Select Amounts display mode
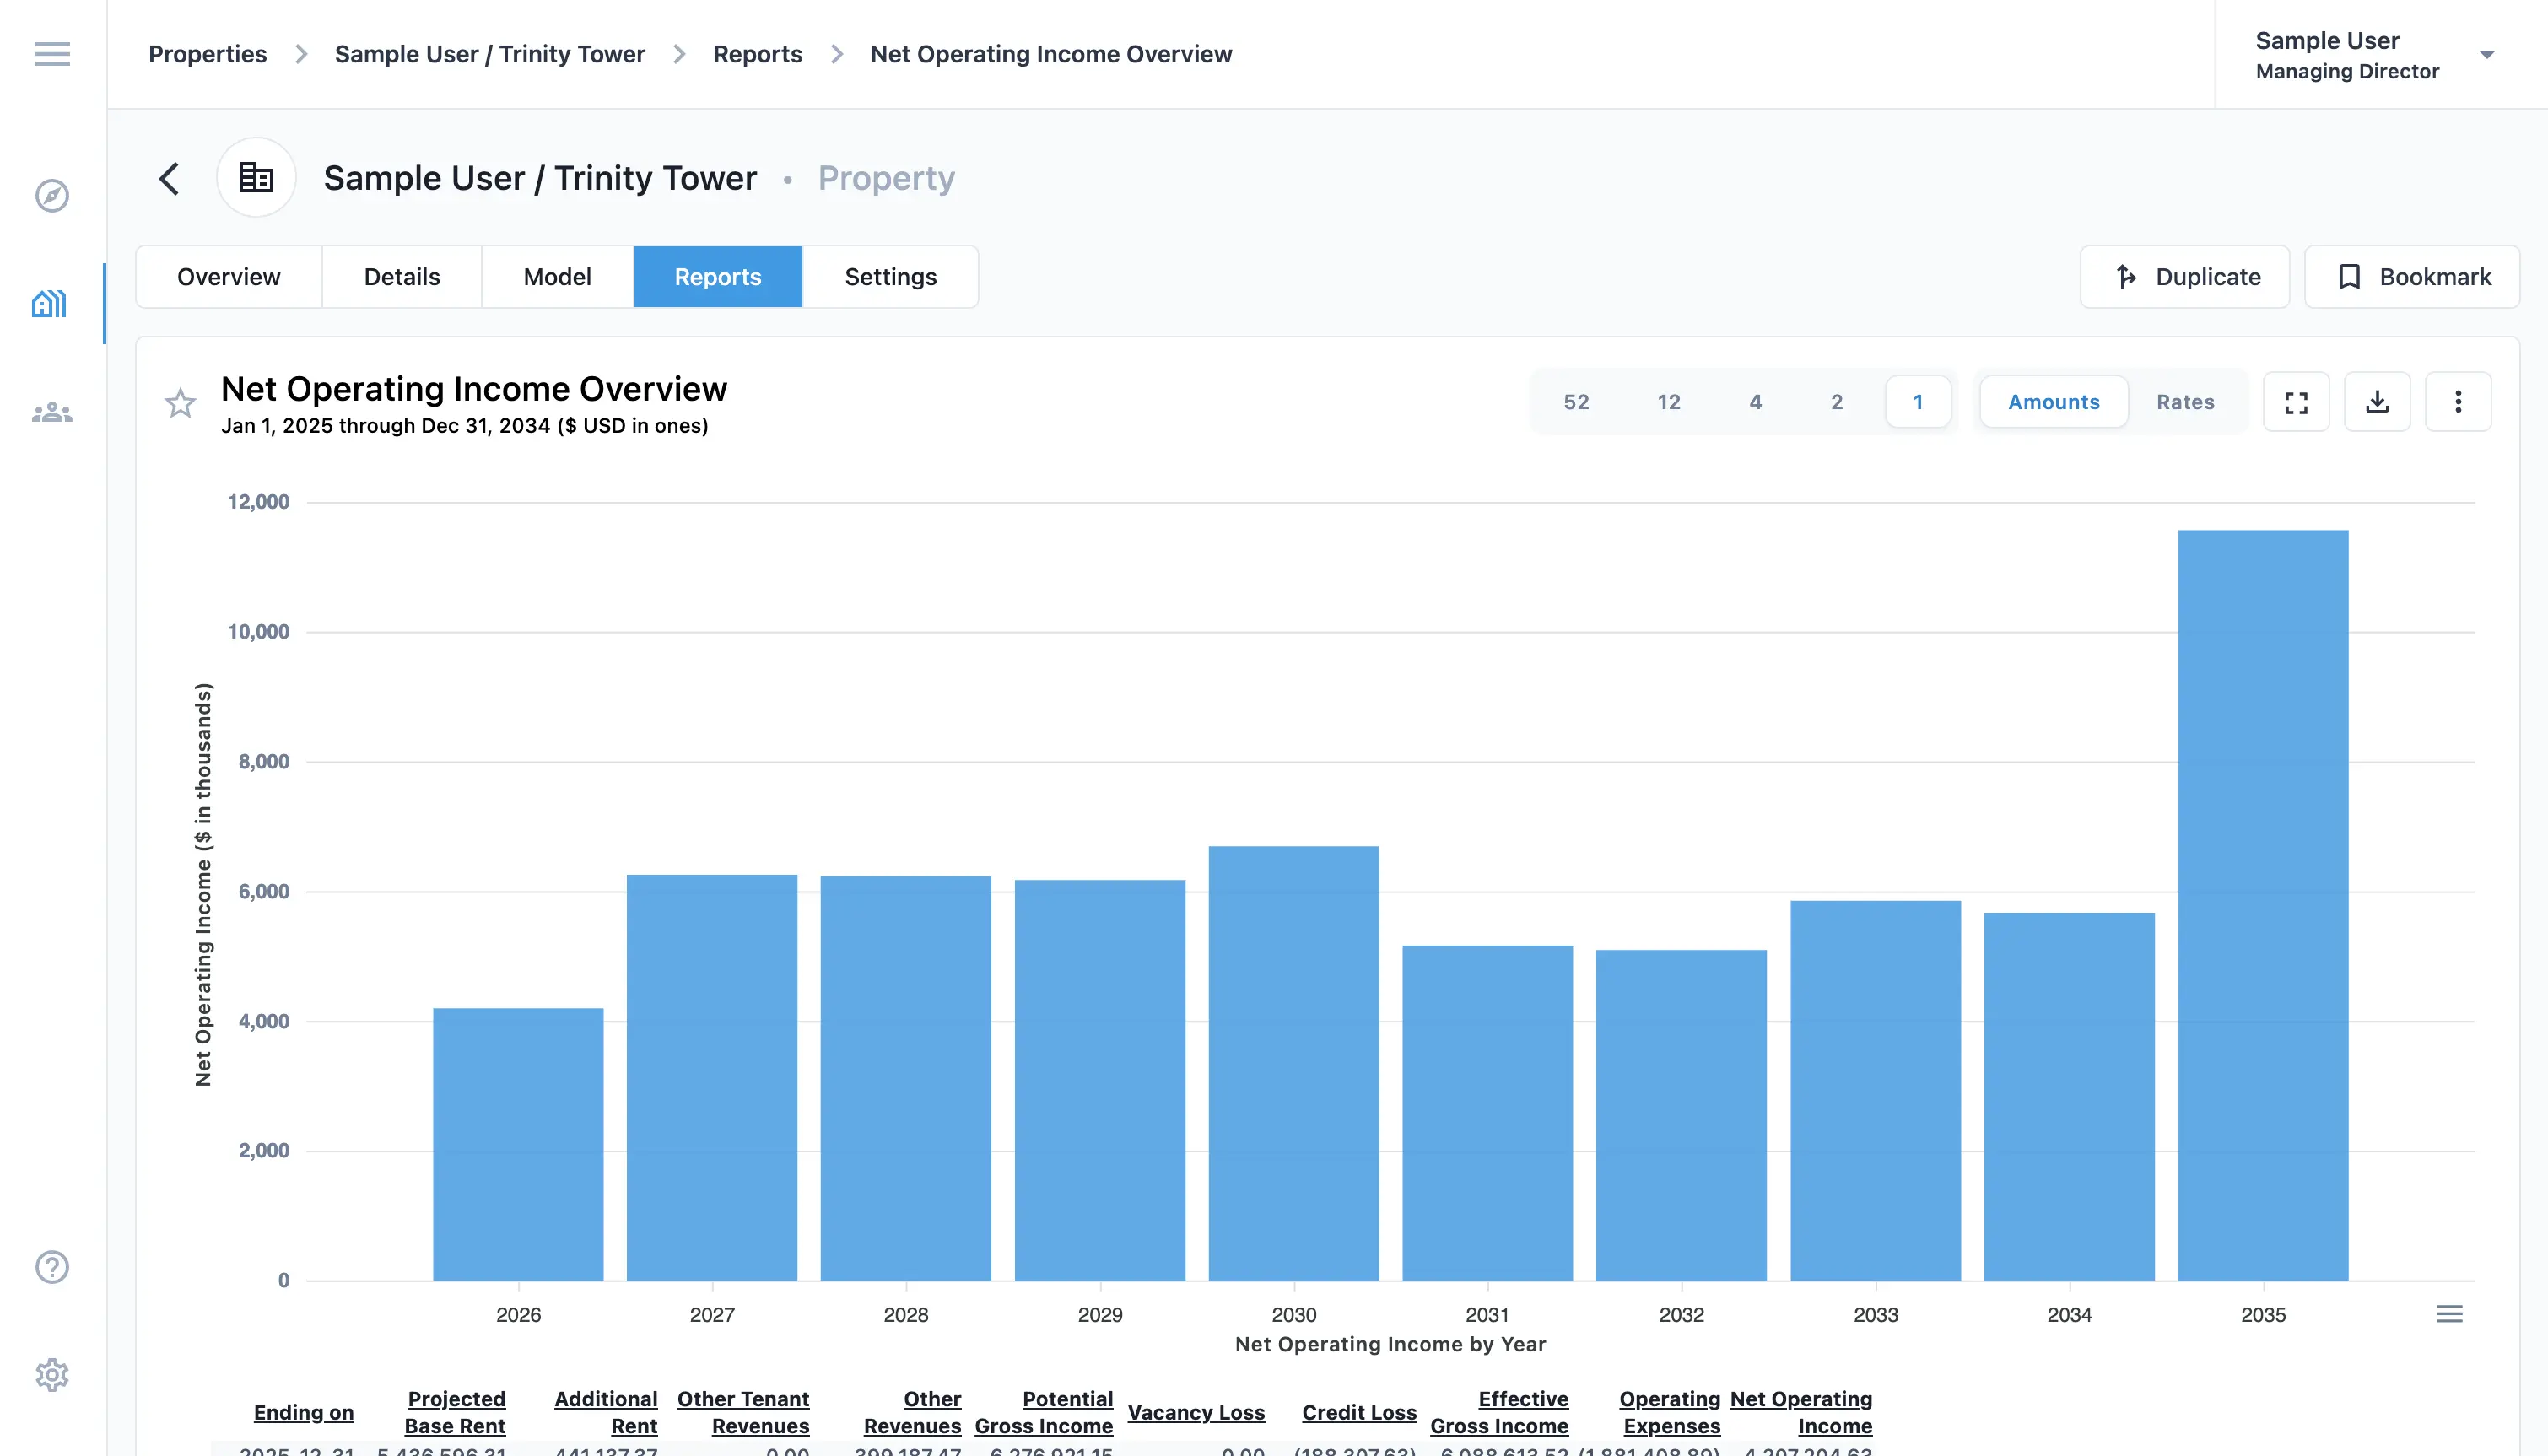The width and height of the screenshot is (2548, 1456). pos(2053,402)
